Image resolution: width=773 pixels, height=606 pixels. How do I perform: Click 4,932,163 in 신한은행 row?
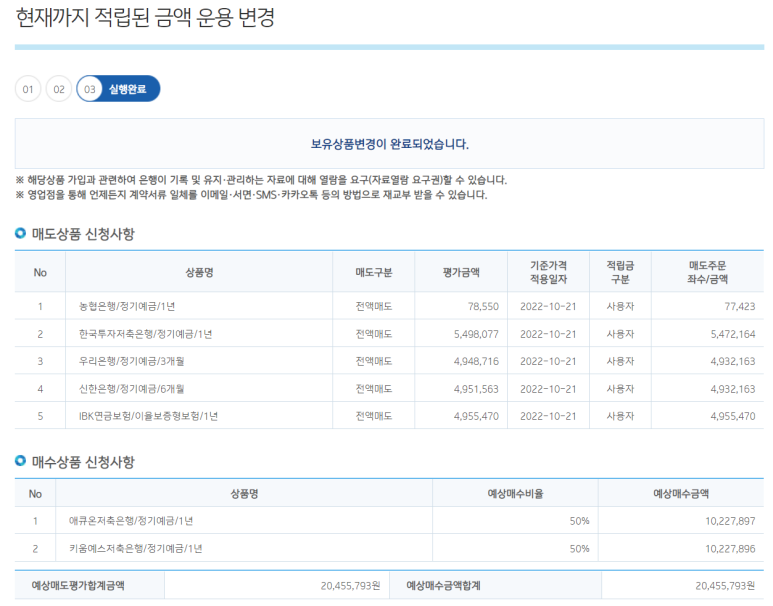coord(733,389)
